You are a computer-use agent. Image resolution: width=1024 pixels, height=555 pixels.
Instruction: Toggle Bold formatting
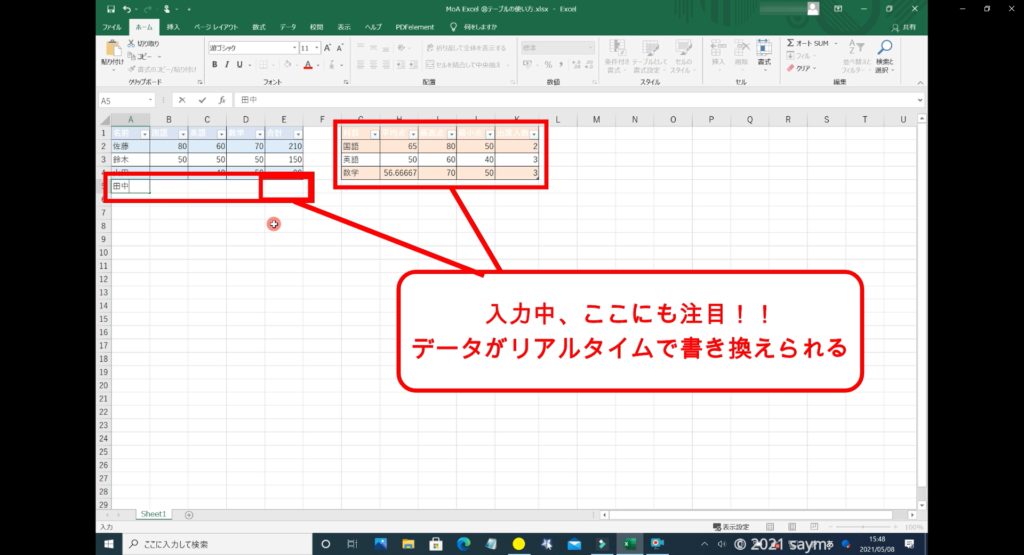point(213,64)
